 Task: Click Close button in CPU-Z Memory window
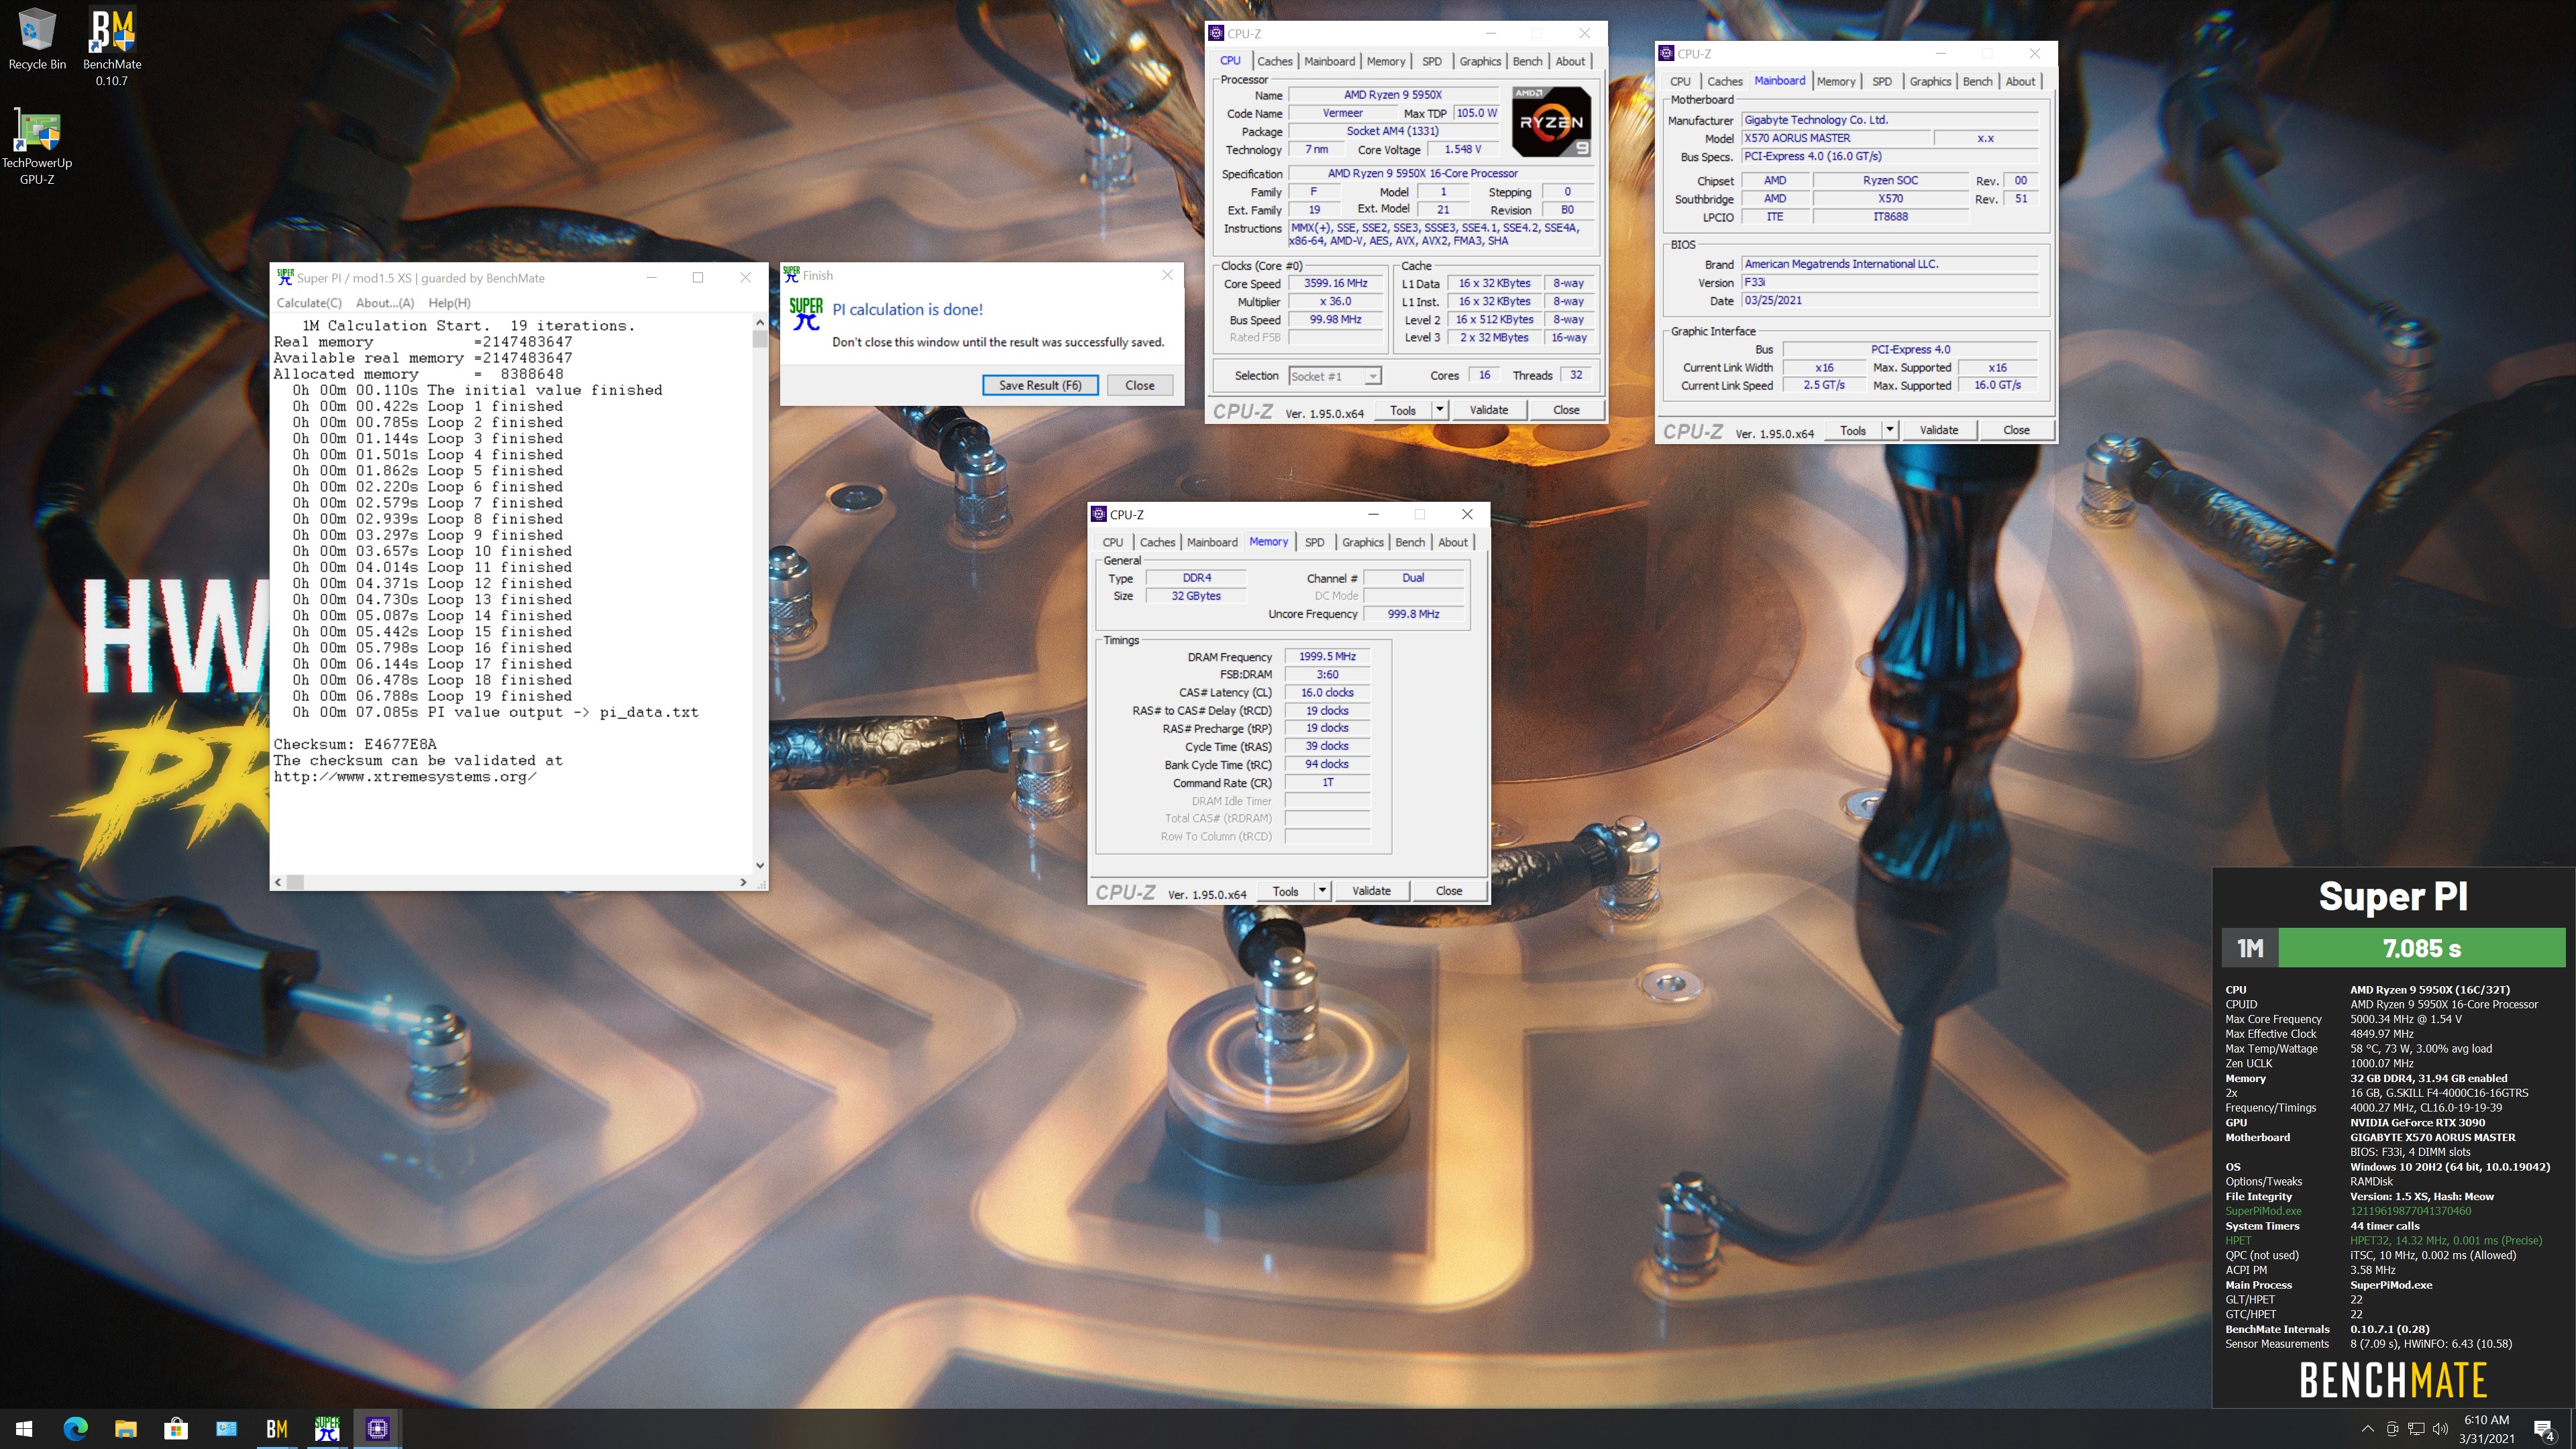click(x=1448, y=891)
